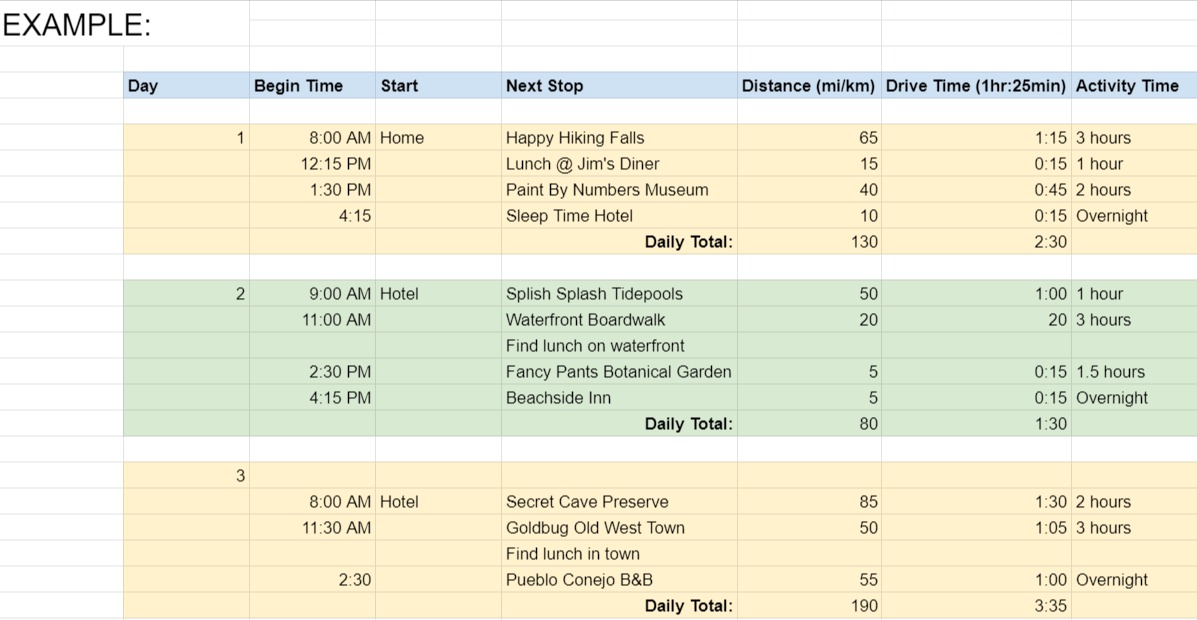The image size is (1197, 620).
Task: Click the "Find lunch on waterfront" cell
Action: pyautogui.click(x=618, y=346)
